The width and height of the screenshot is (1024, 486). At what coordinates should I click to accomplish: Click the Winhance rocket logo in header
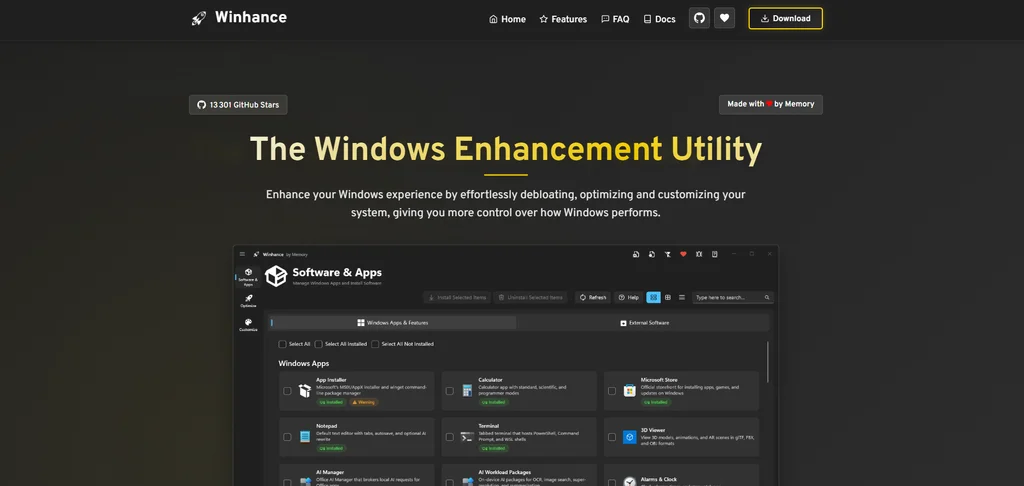pyautogui.click(x=199, y=18)
